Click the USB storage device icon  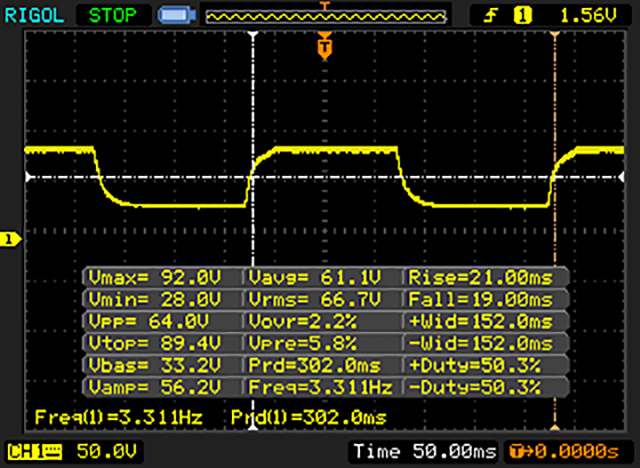pos(177,16)
